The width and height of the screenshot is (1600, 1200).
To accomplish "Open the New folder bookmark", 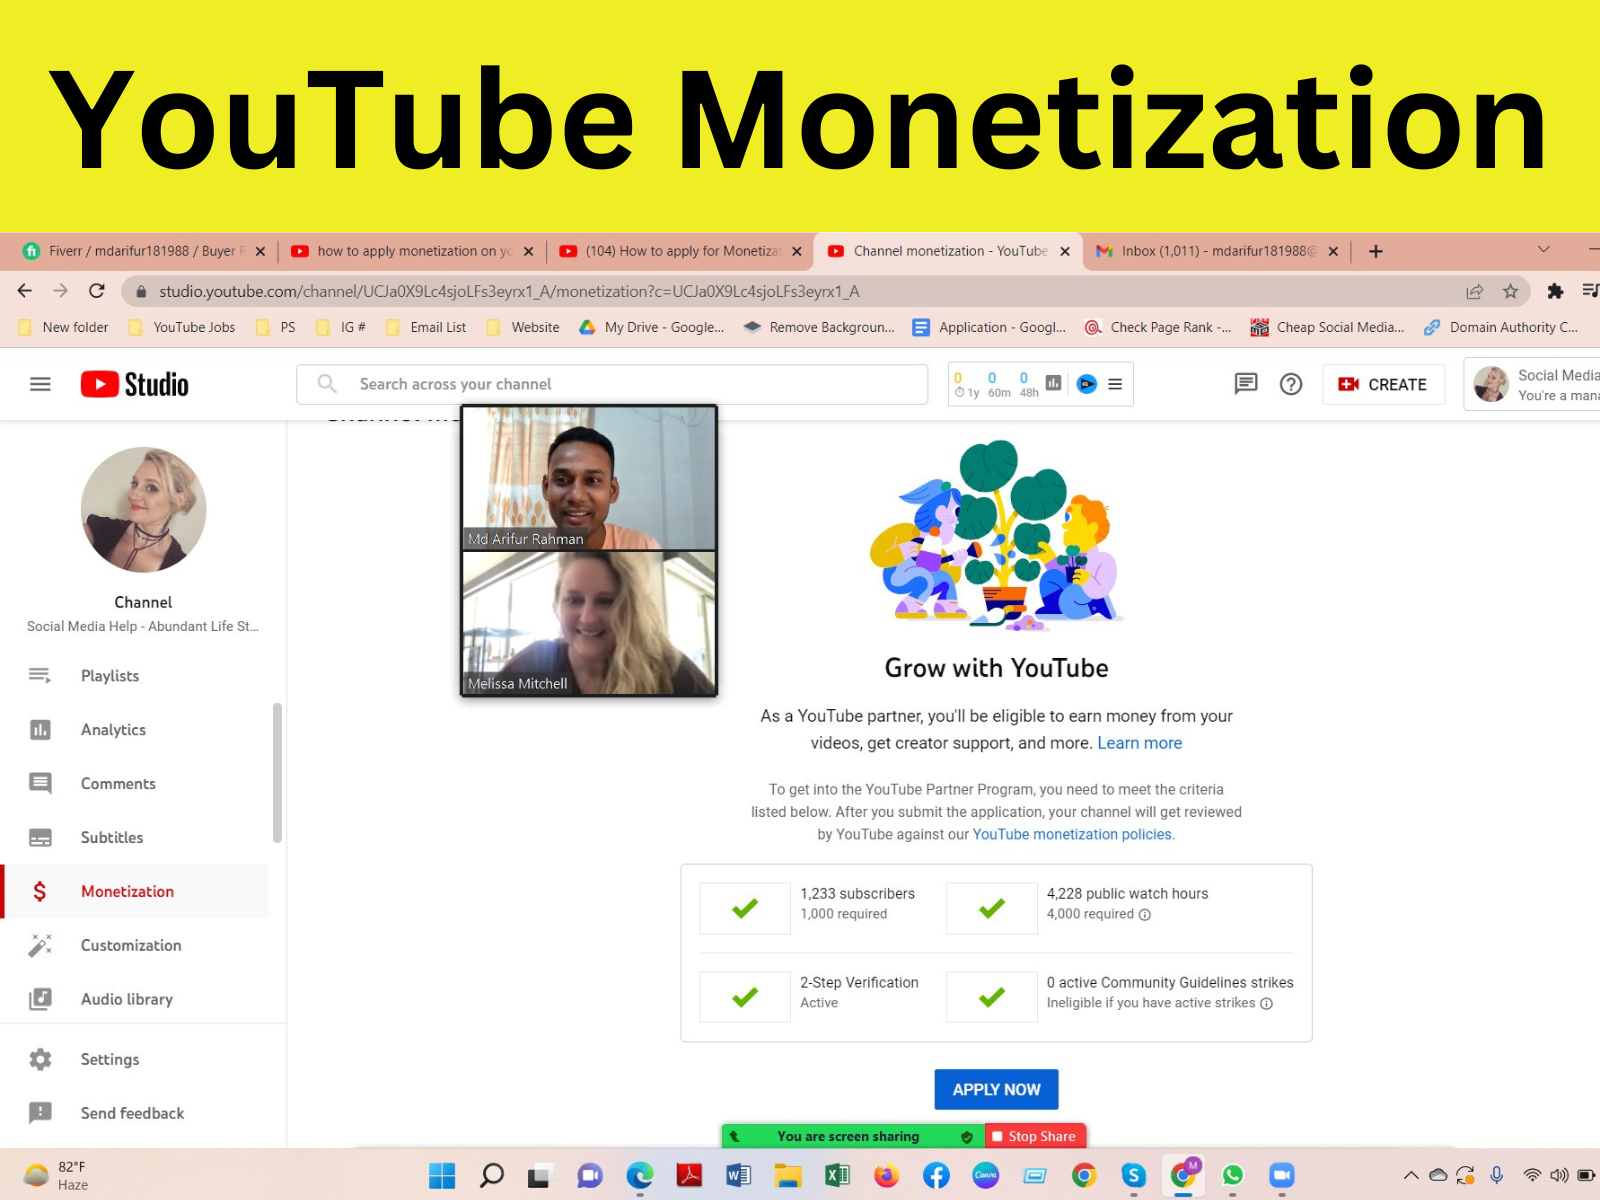I will 64,327.
